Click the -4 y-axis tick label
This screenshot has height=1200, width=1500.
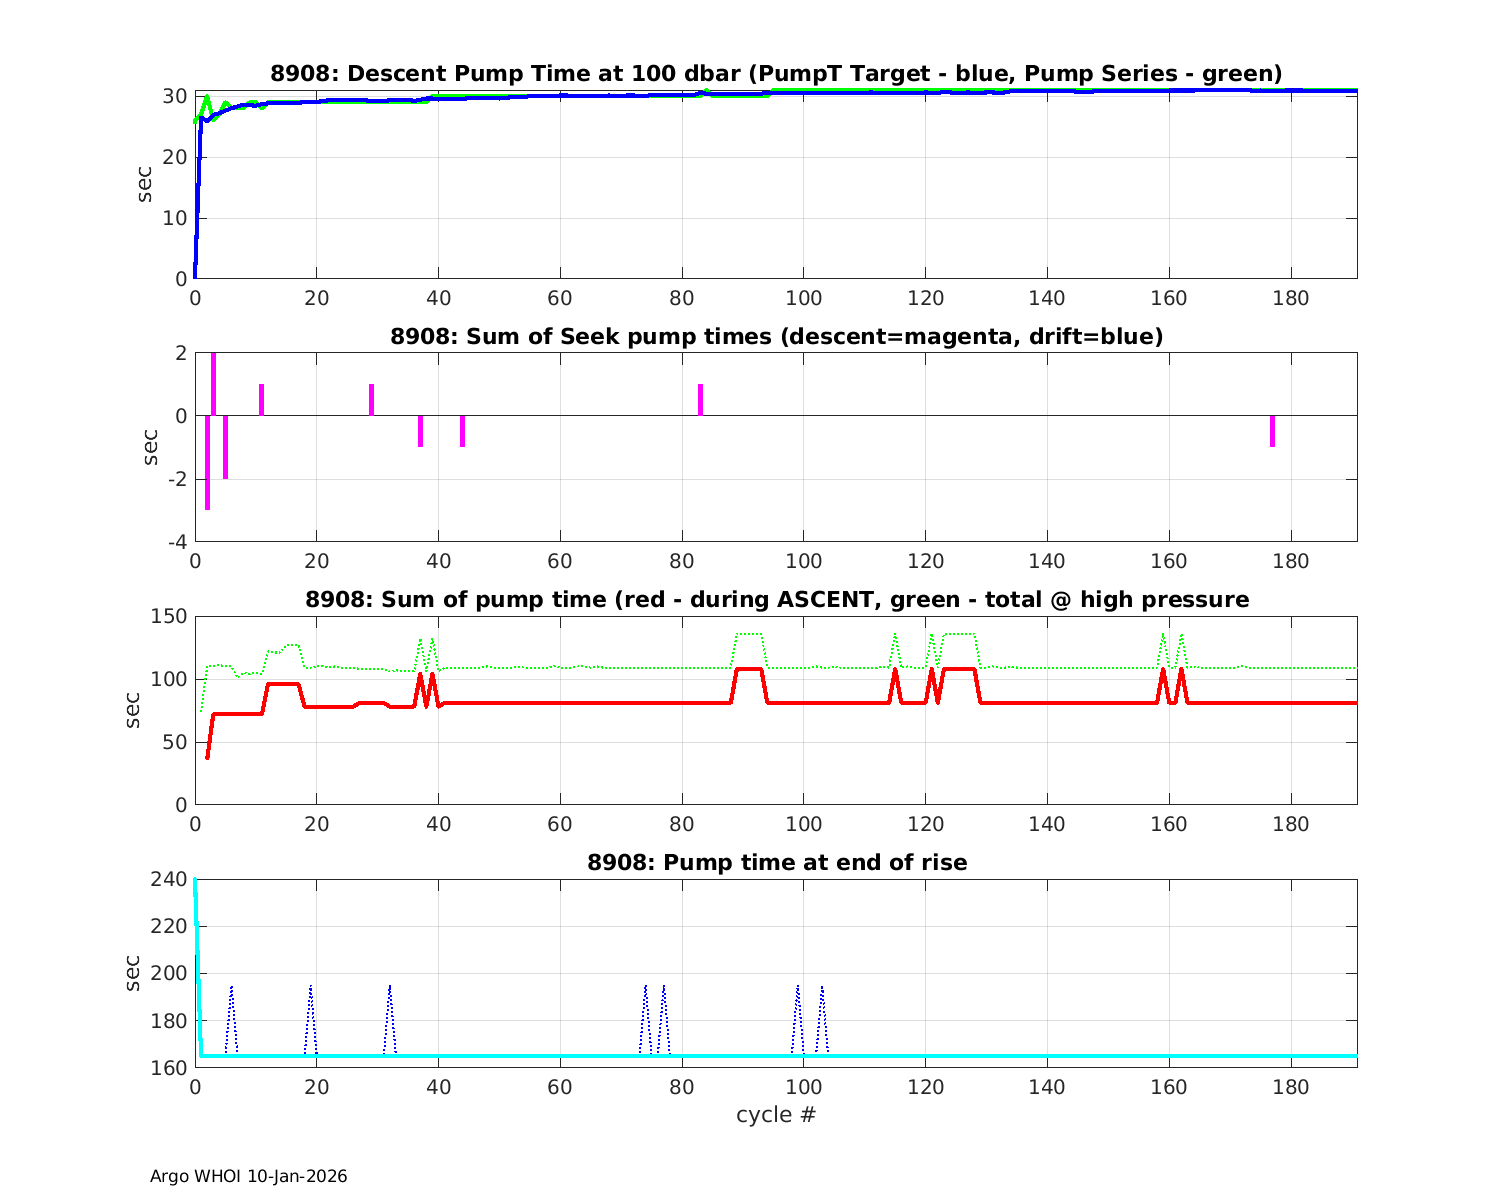click(175, 542)
